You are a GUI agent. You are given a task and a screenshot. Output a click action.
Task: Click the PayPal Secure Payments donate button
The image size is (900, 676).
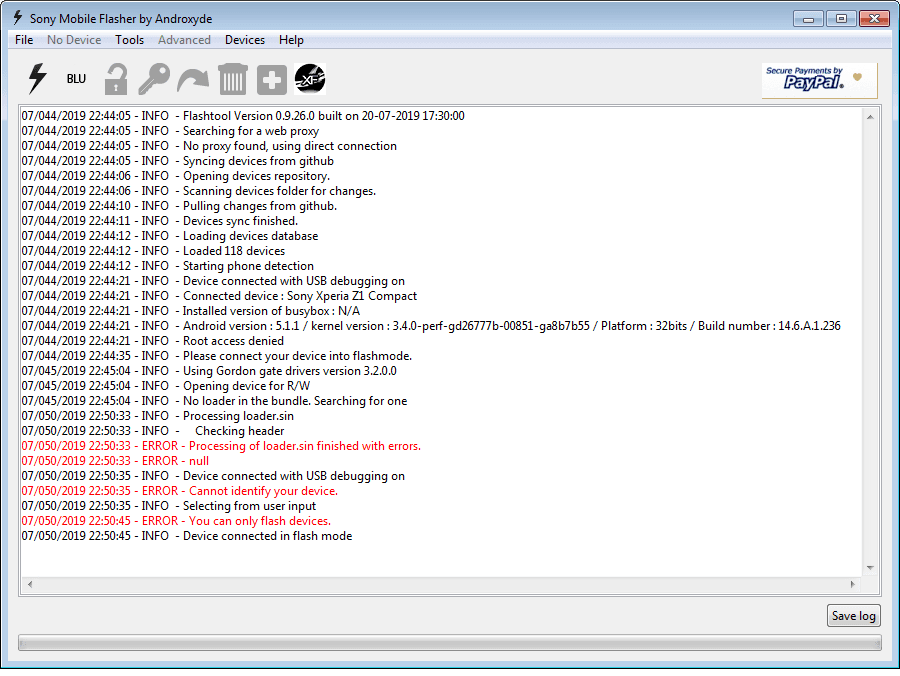point(819,80)
